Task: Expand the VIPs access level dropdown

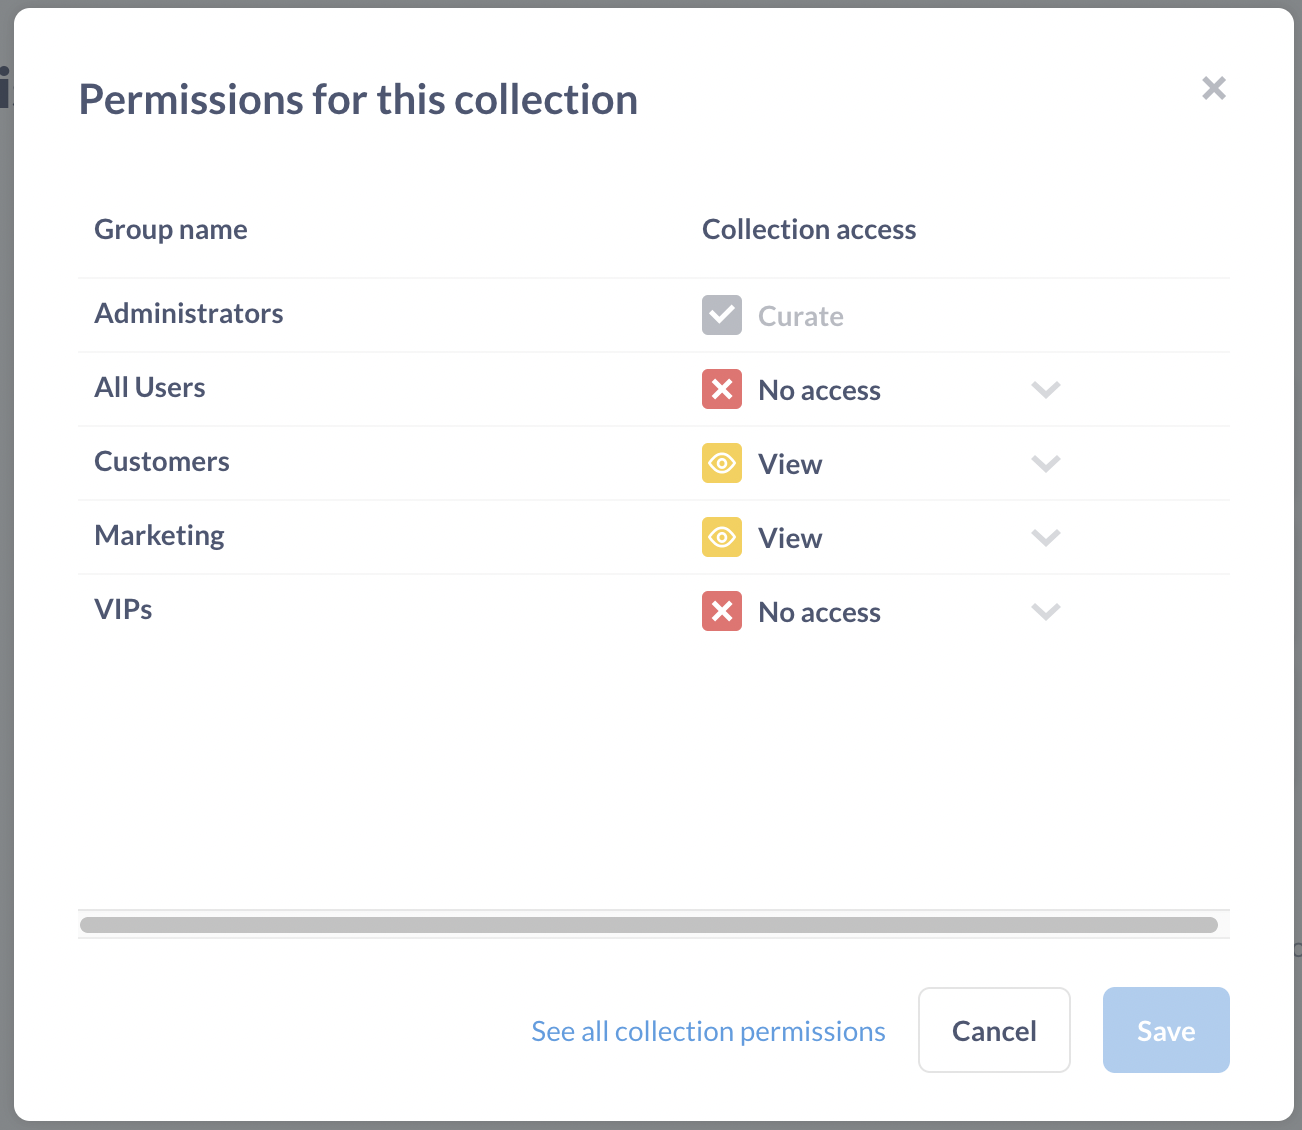Action: [x=1045, y=611]
